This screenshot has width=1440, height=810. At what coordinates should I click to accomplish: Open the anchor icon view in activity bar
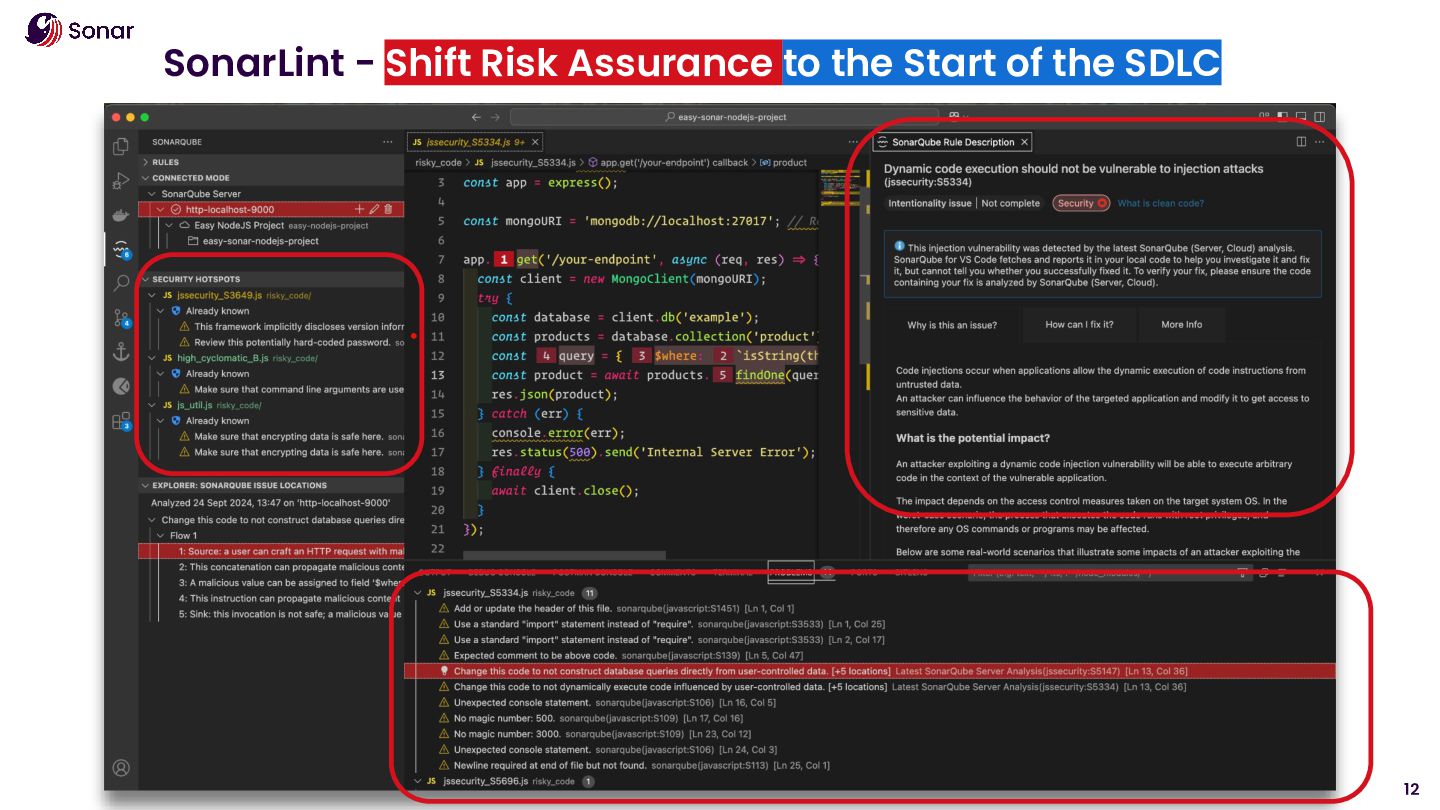coord(121,351)
